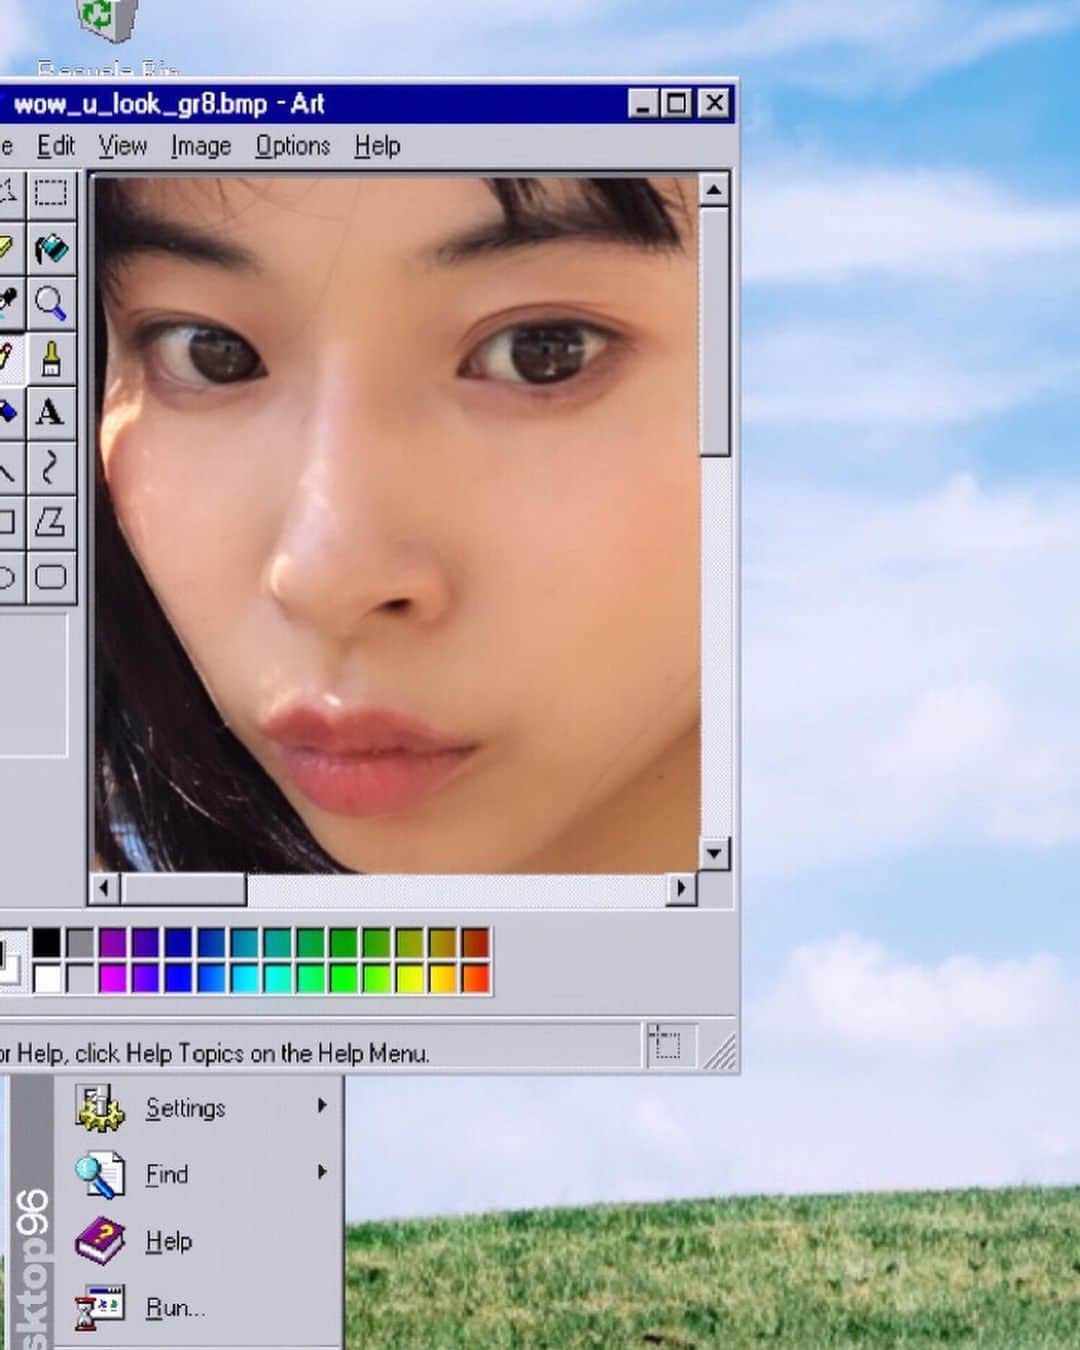Open the Options menu
1080x1350 pixels.
[292, 146]
